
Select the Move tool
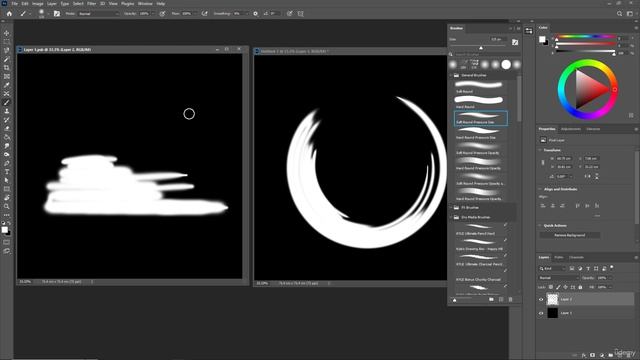(x=7, y=33)
